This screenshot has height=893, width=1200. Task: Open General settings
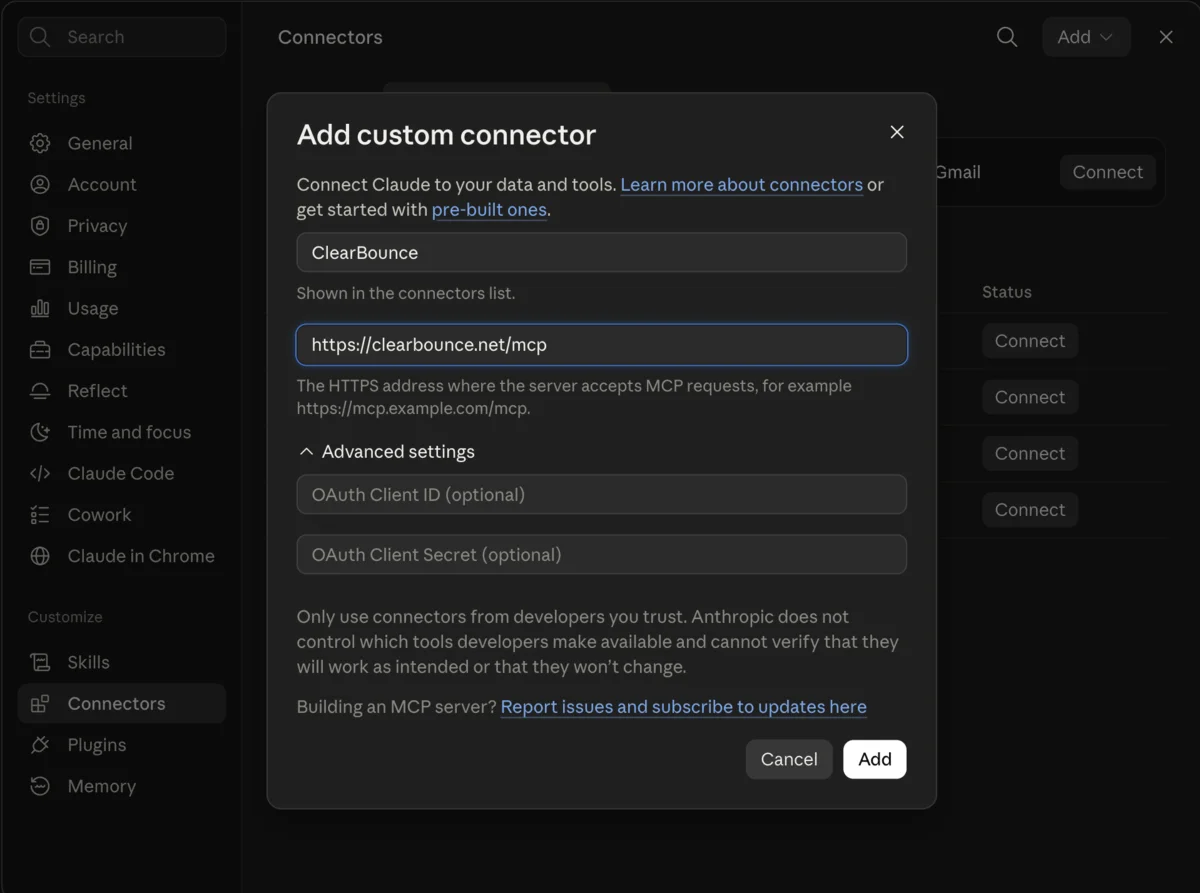pos(122,143)
